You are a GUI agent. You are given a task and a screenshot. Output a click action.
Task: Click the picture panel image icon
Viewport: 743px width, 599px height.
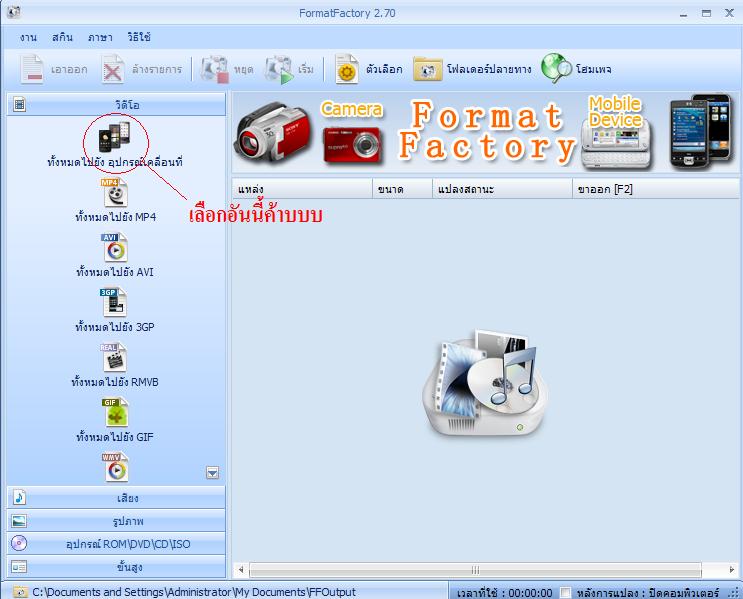tap(19, 521)
